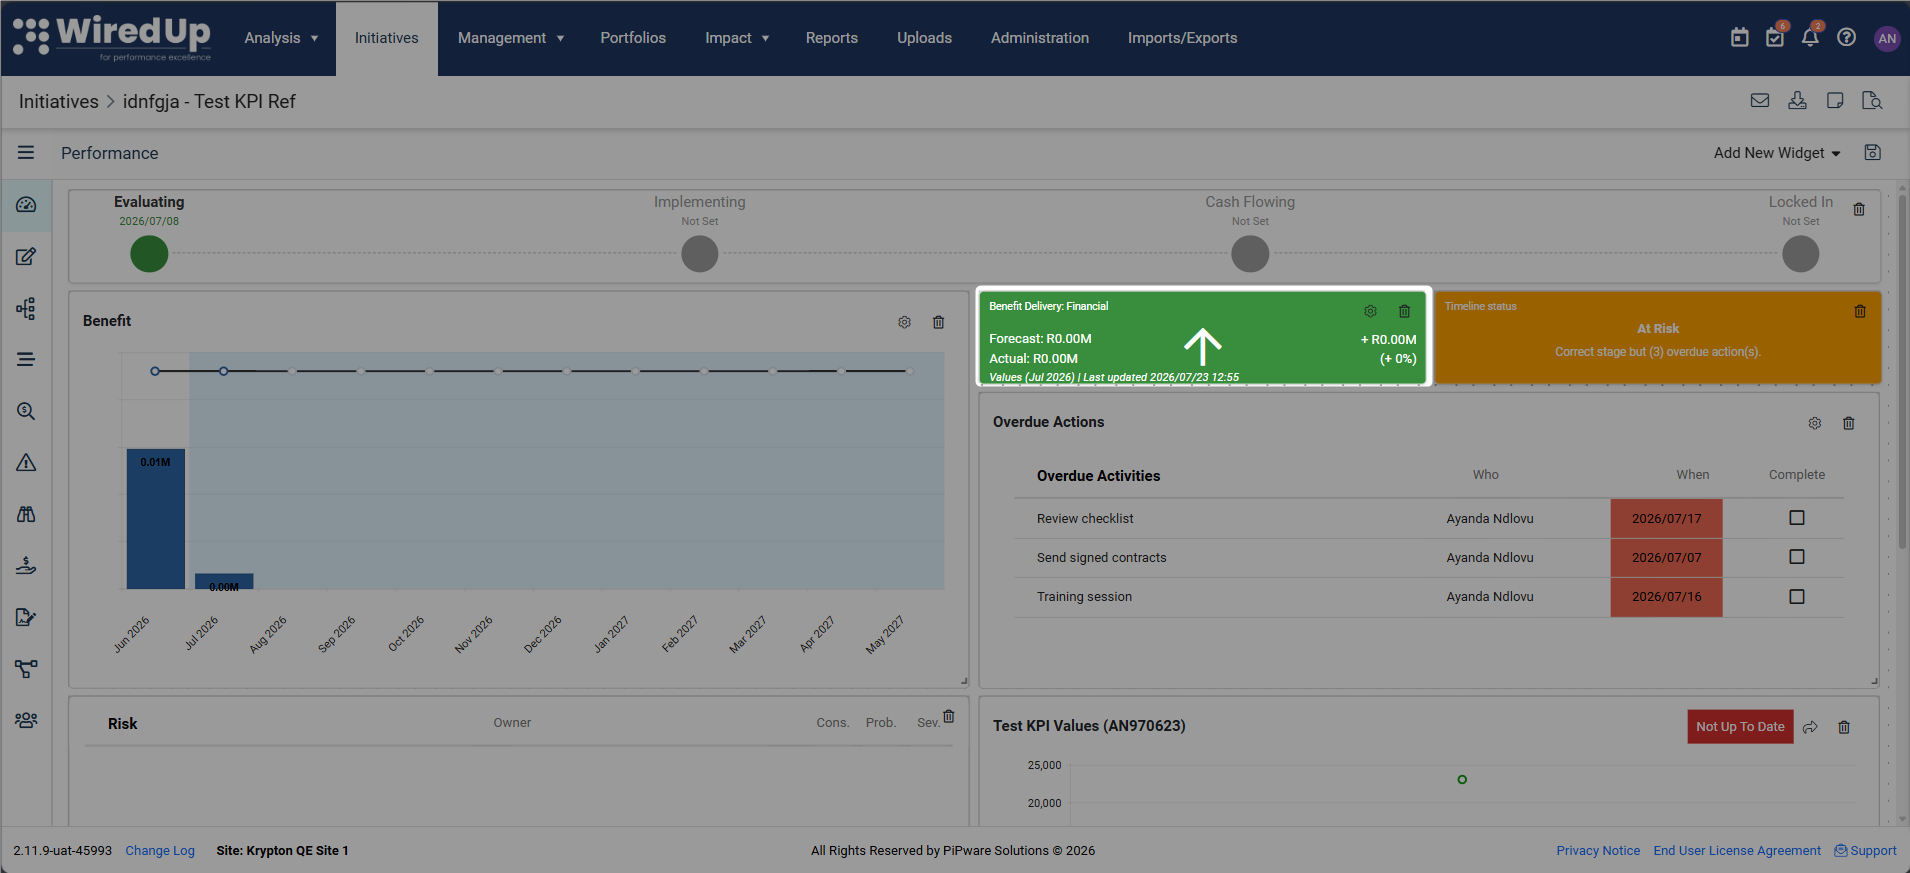Open the workflow nodes sidebar icon
The height and width of the screenshot is (873, 1910).
26,668
